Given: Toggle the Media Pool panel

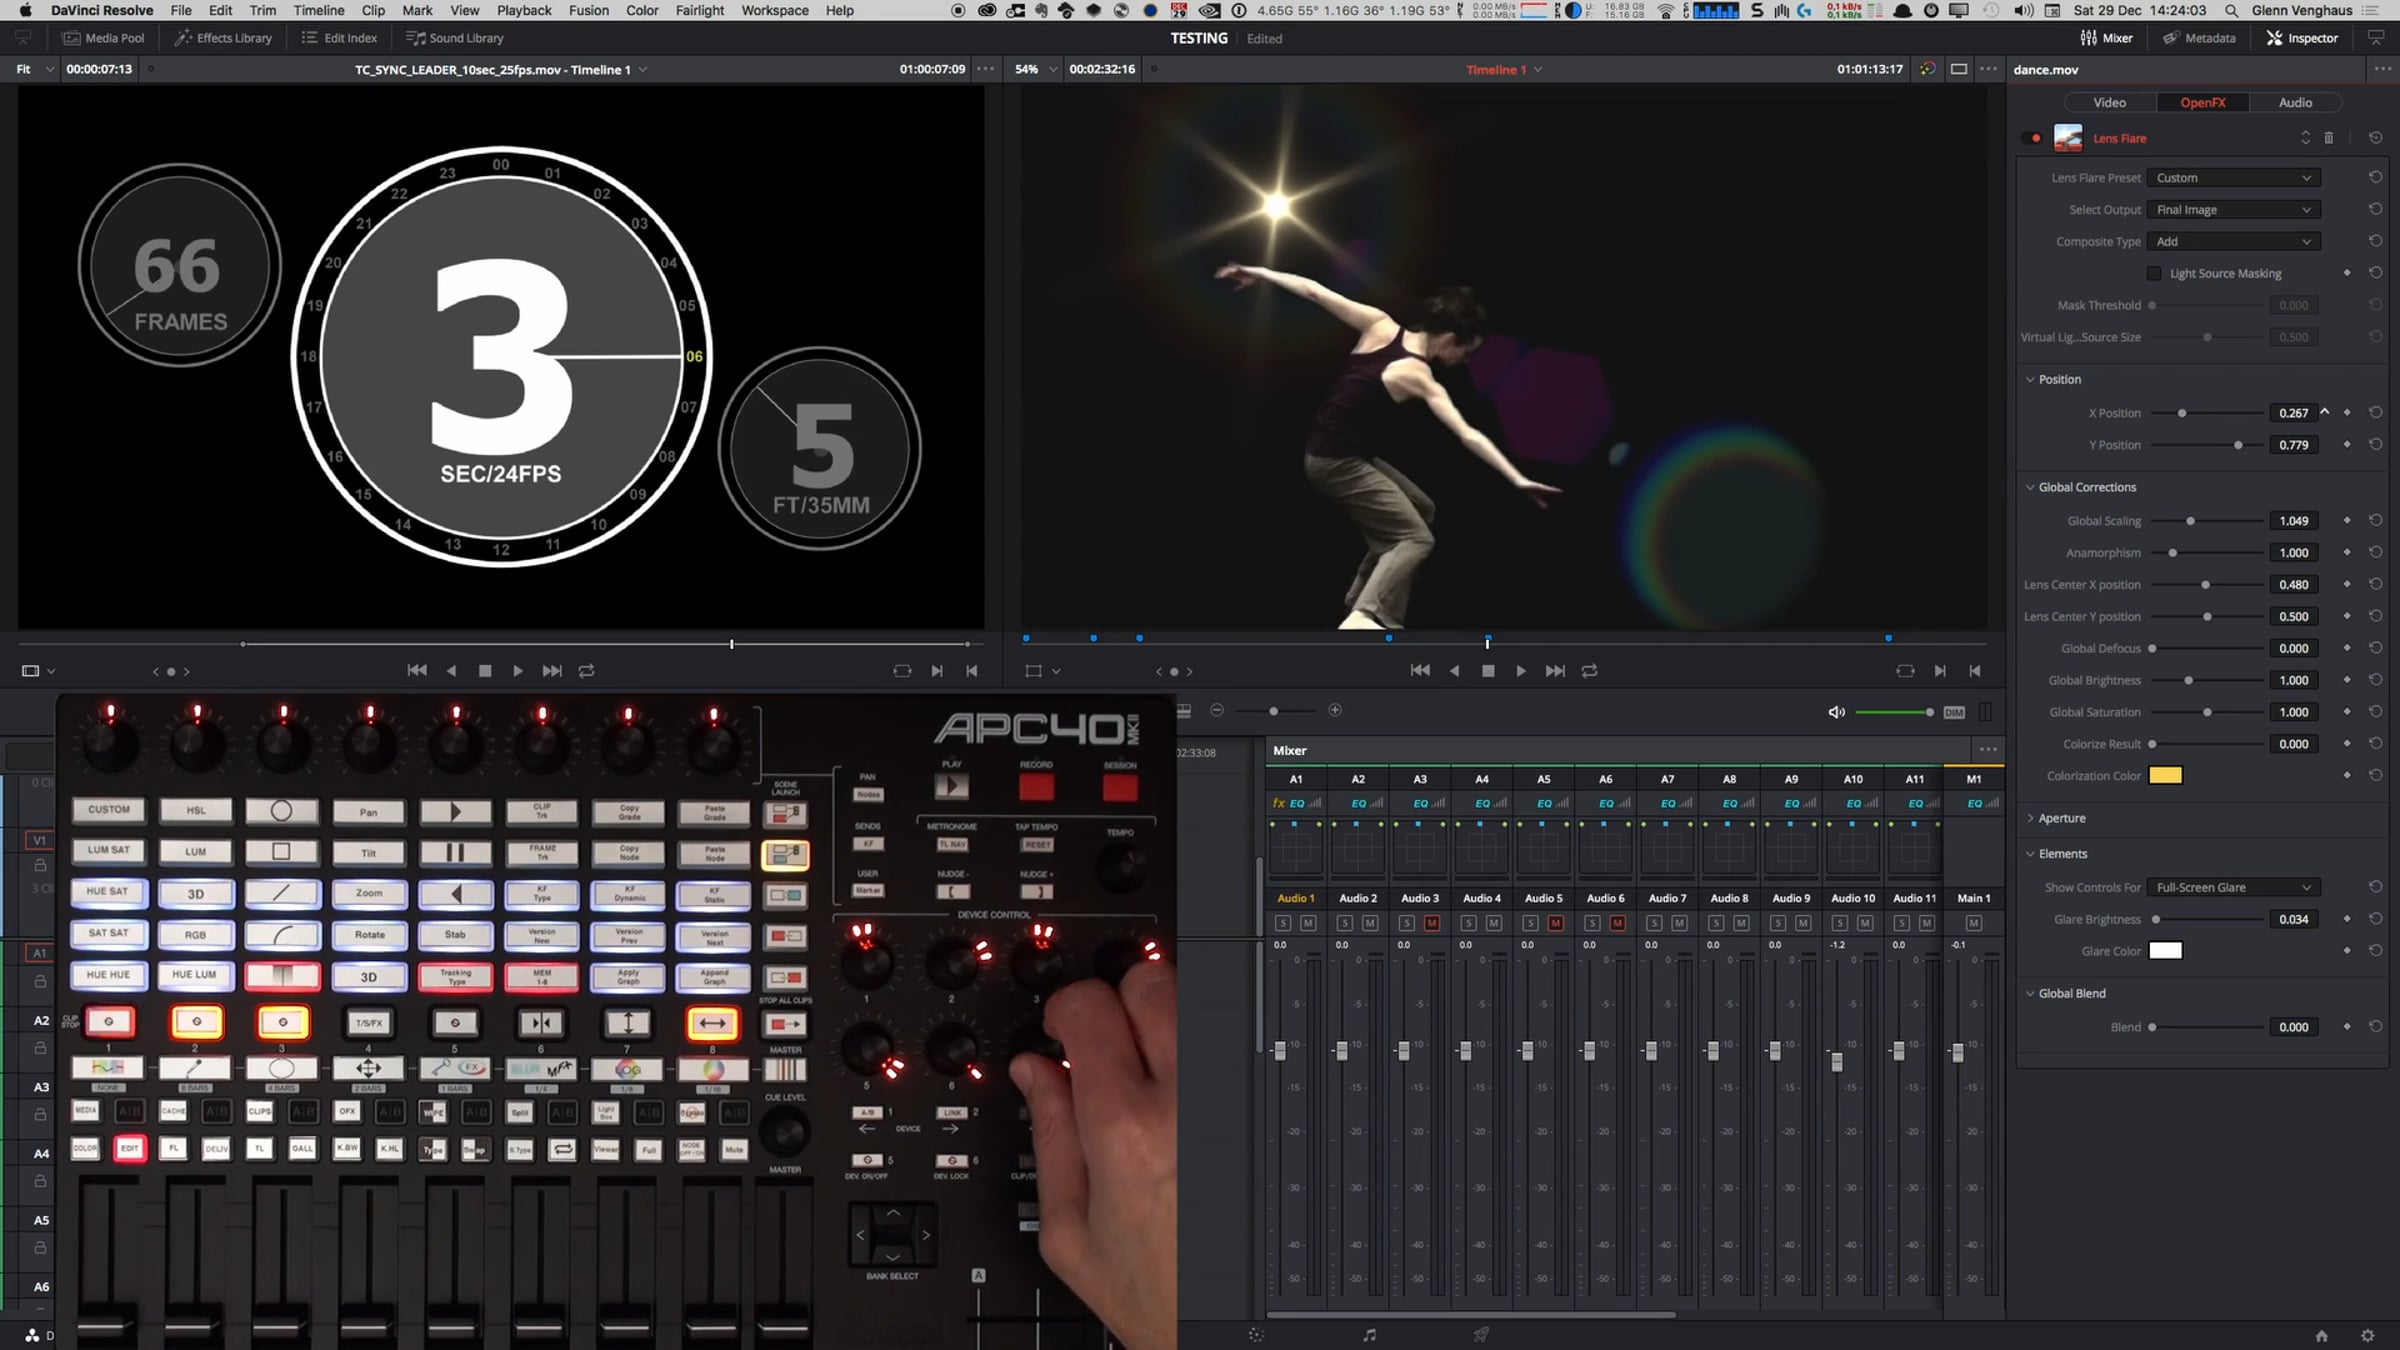Looking at the screenshot, I should [x=104, y=38].
